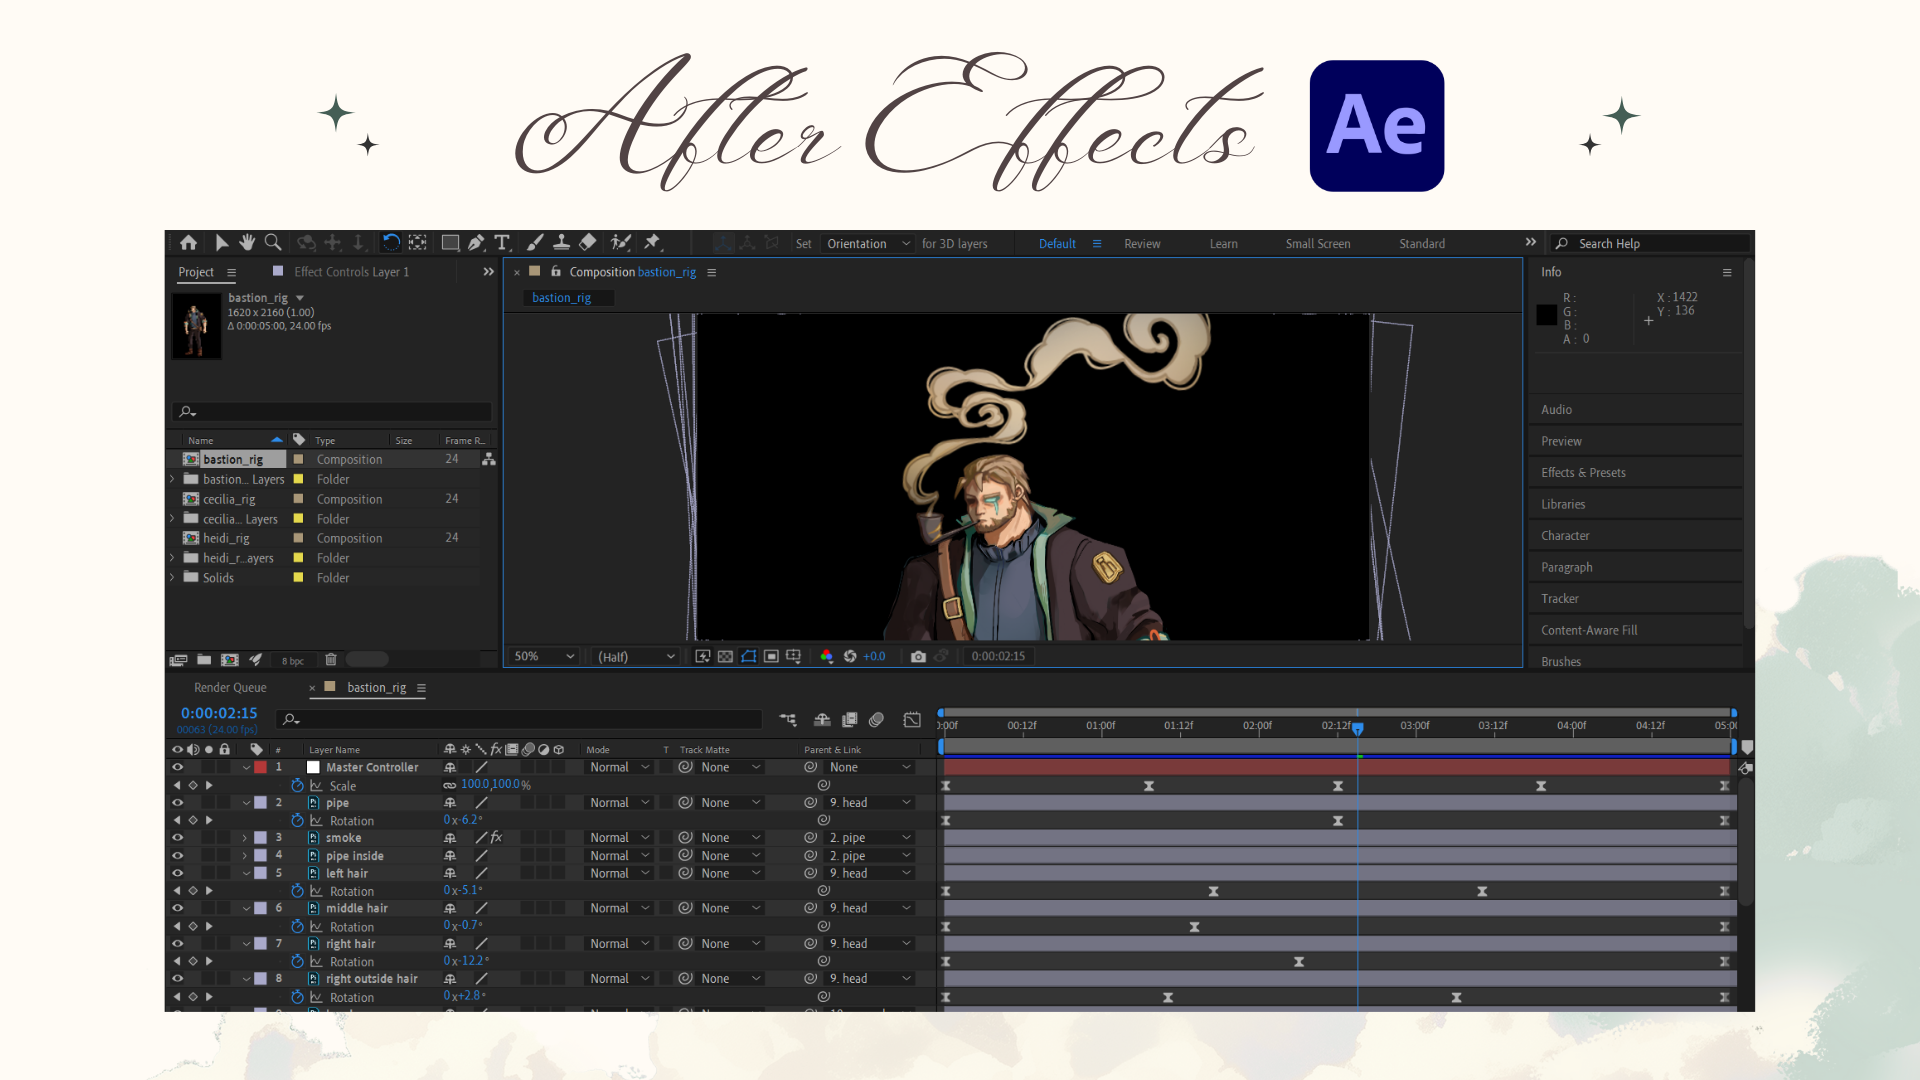Select the Clone Stamp tool
1920x1080 pixels.
click(x=562, y=243)
